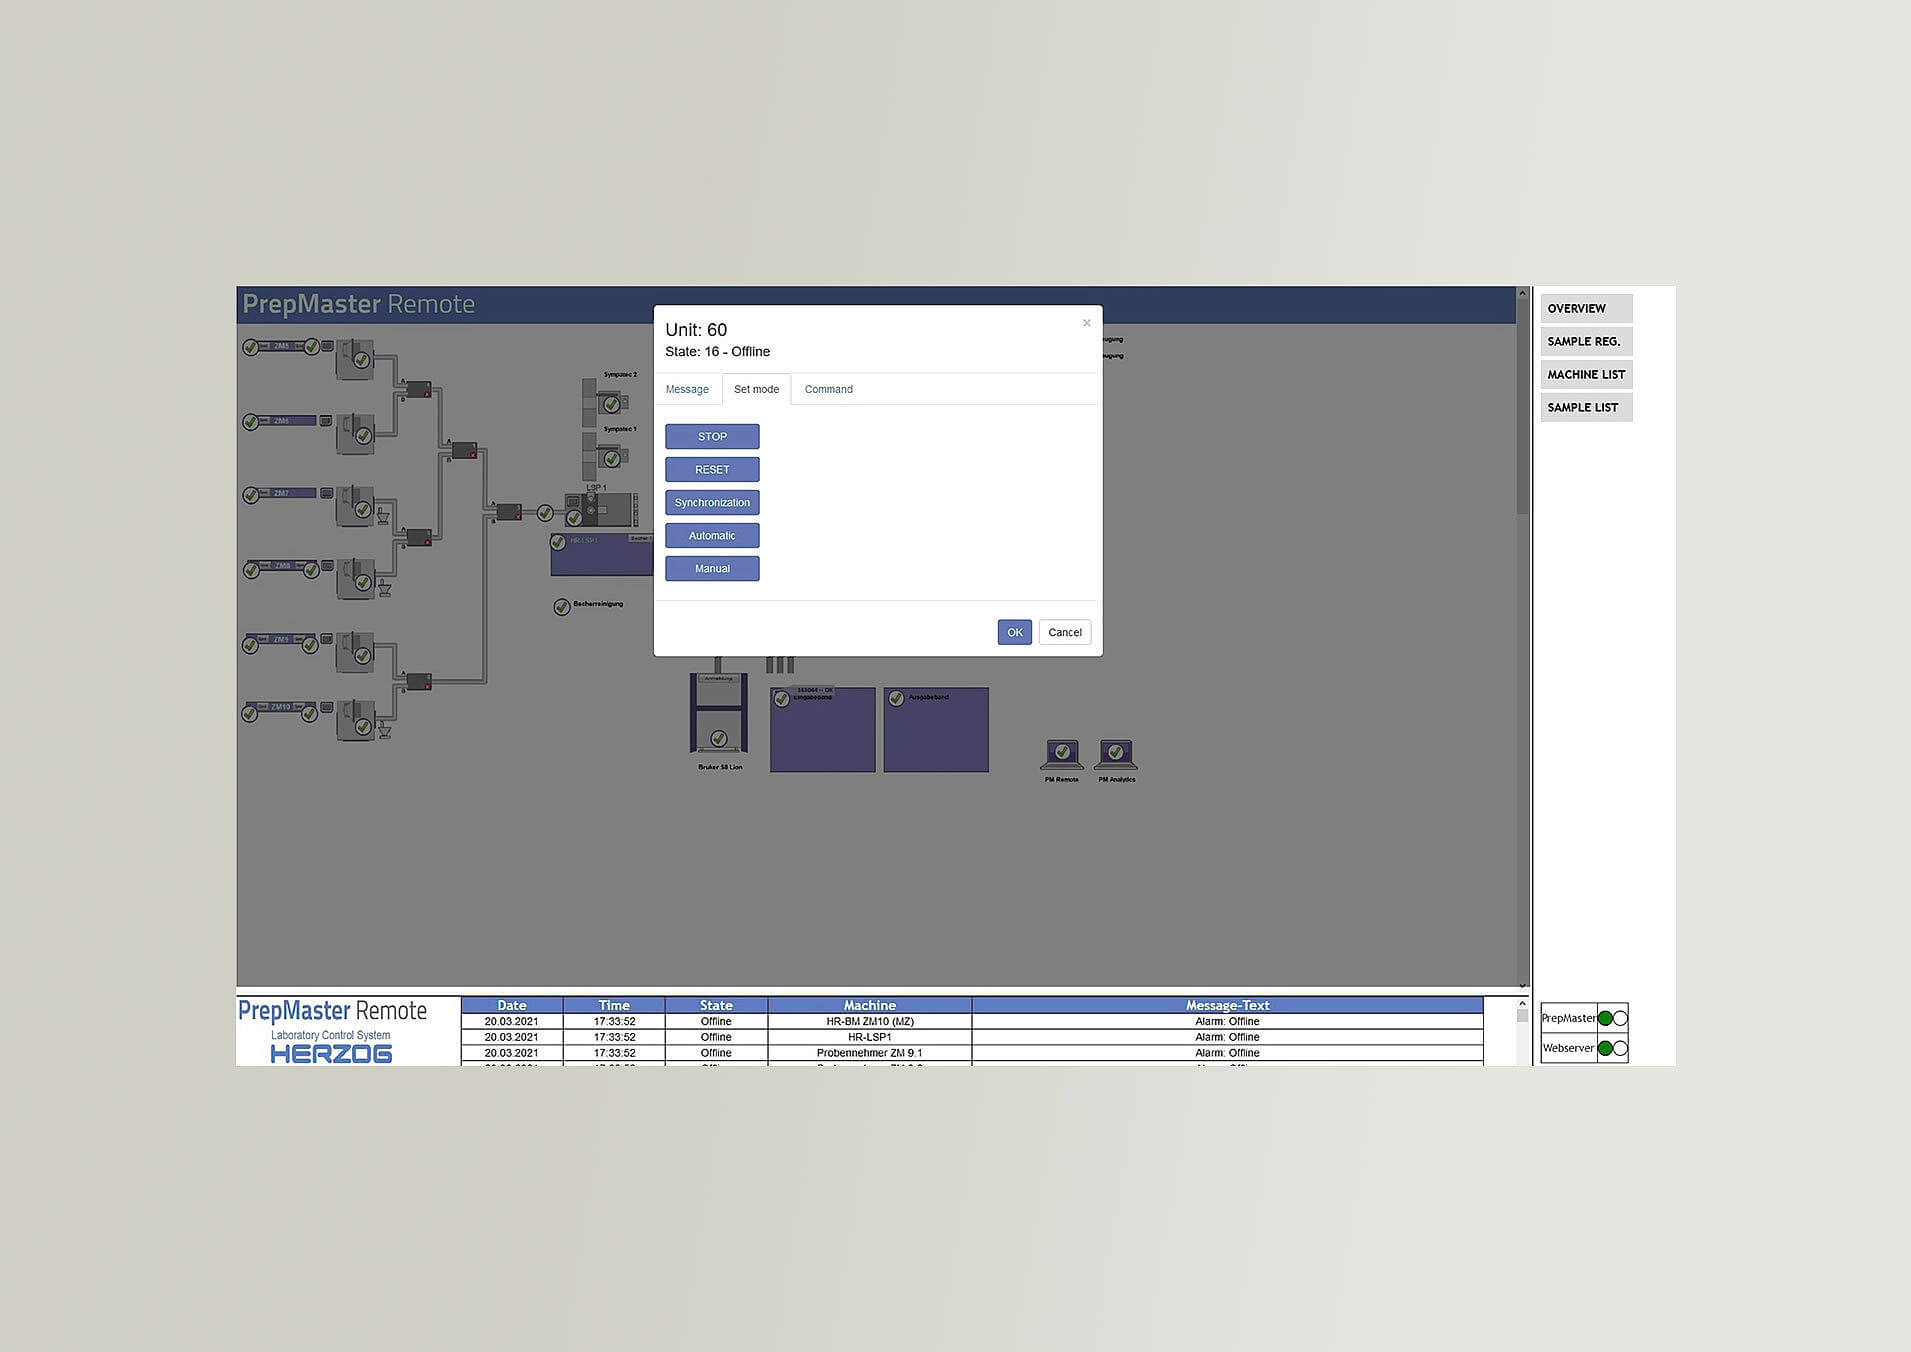The width and height of the screenshot is (1911, 1352).
Task: Click the main view vertical scrollbar thumb
Action: (x=1522, y=407)
